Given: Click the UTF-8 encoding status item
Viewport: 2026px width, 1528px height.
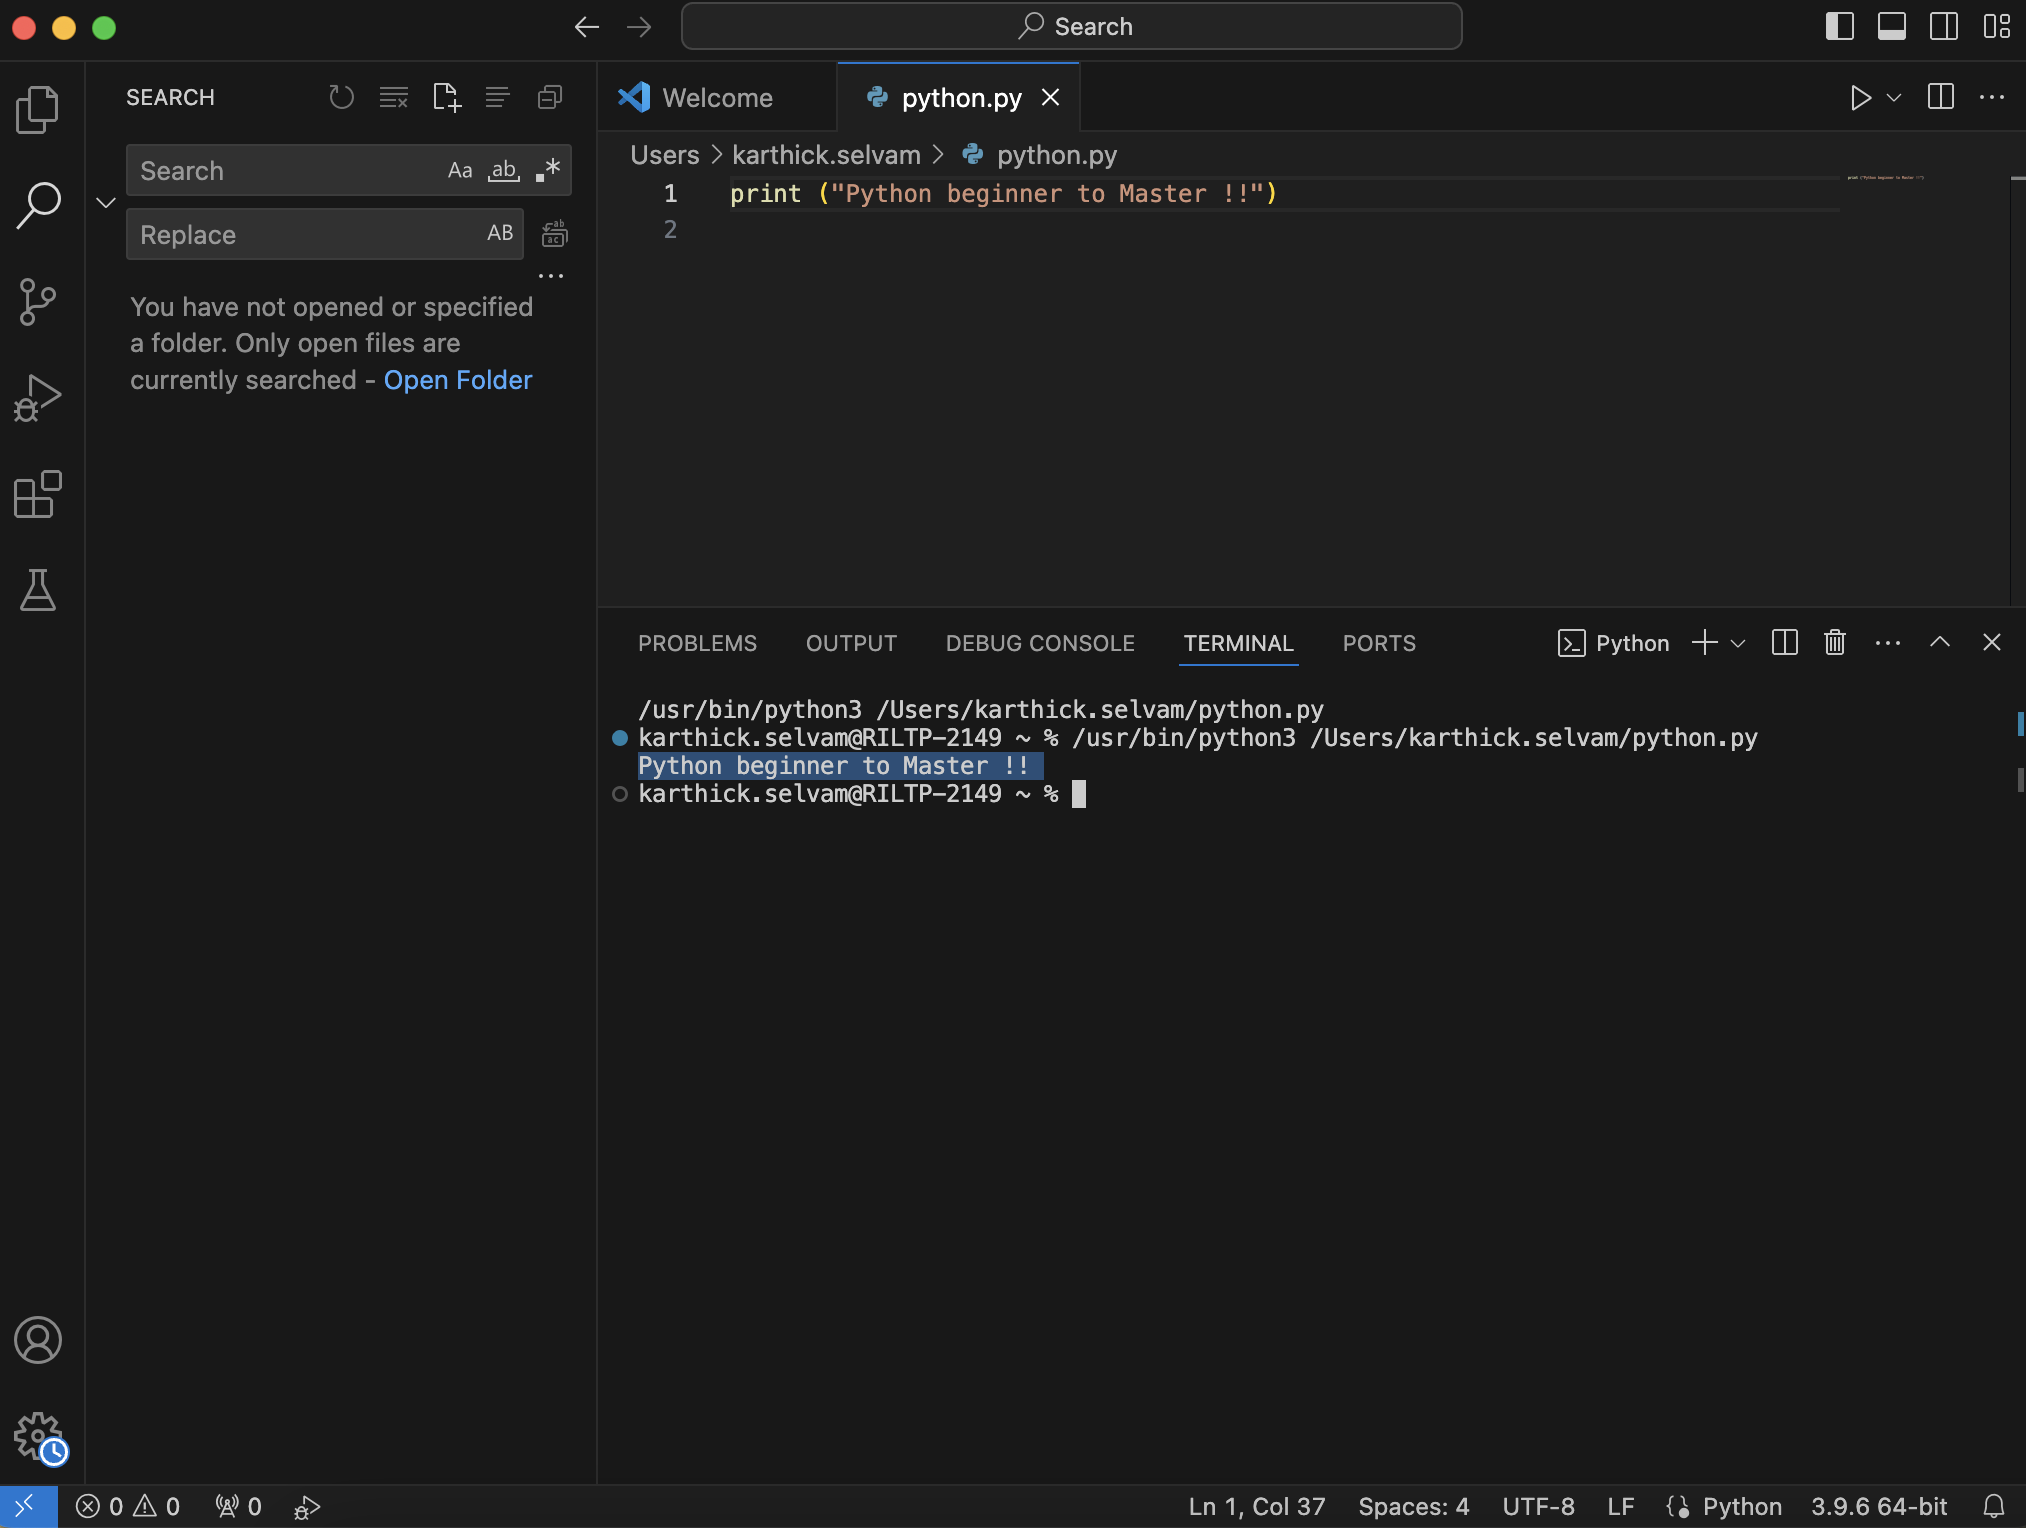Looking at the screenshot, I should pyautogui.click(x=1538, y=1506).
